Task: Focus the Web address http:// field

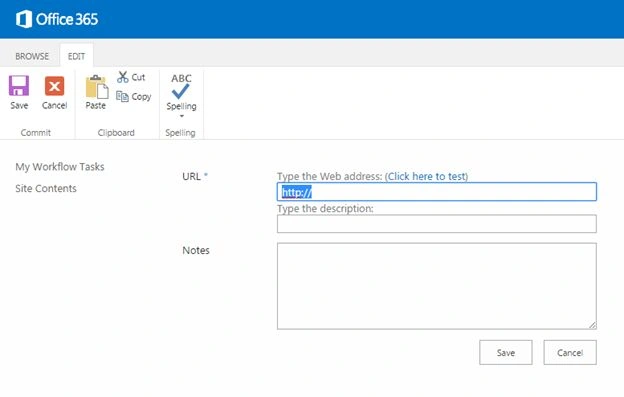Action: point(437,192)
